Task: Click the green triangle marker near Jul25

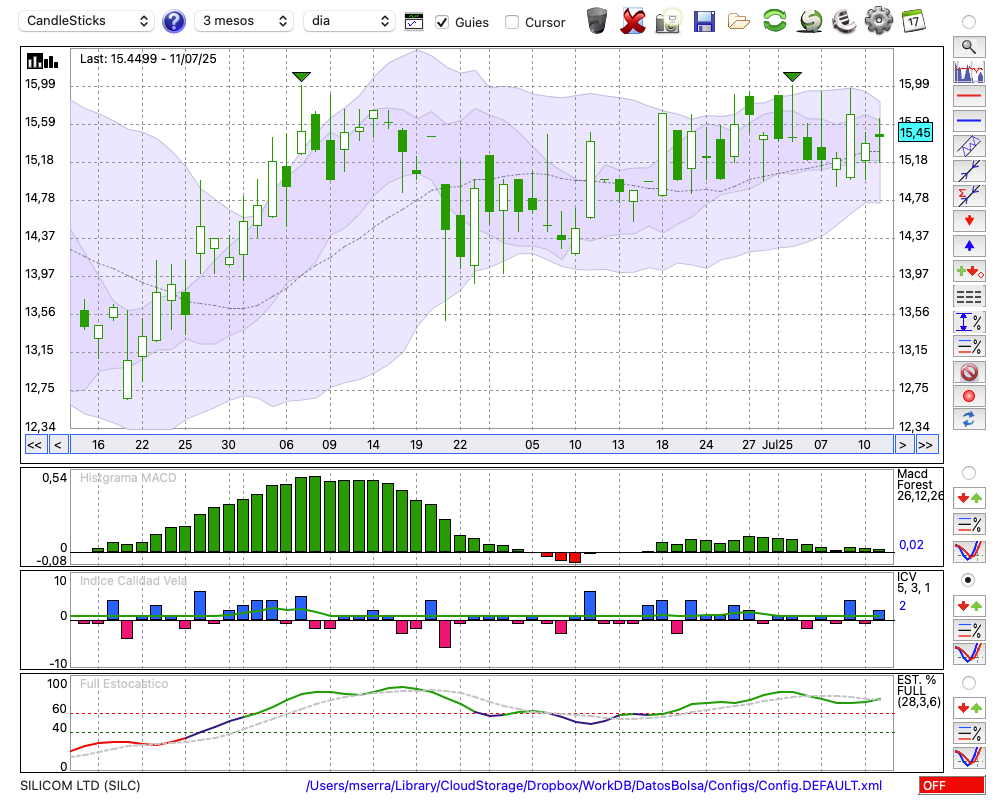Action: pos(792,77)
